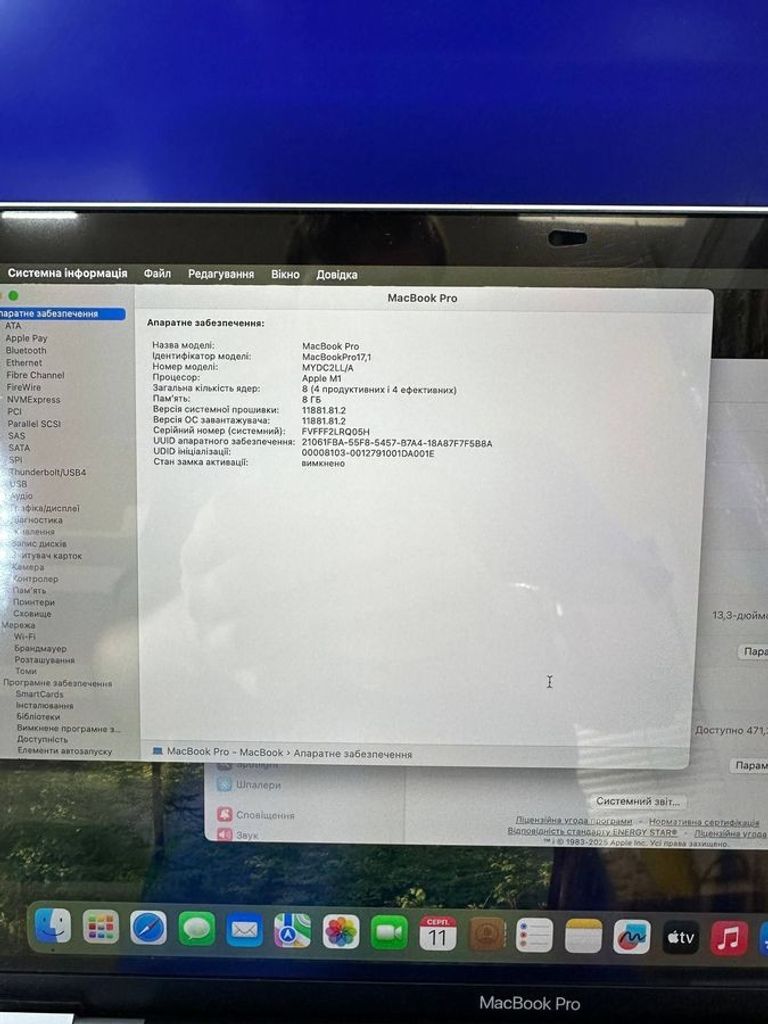Select SmartCards in the sidebar

click(40, 694)
